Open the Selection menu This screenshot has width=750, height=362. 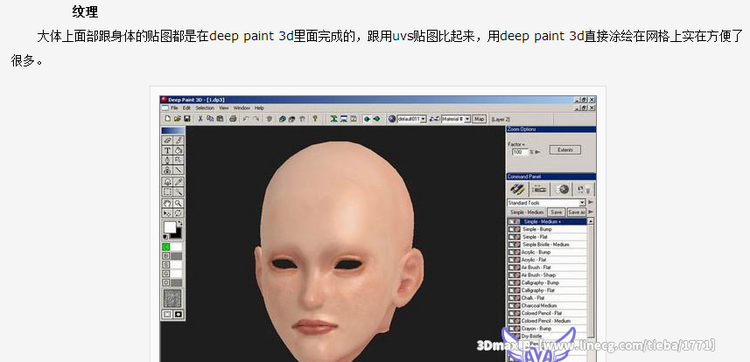204,108
